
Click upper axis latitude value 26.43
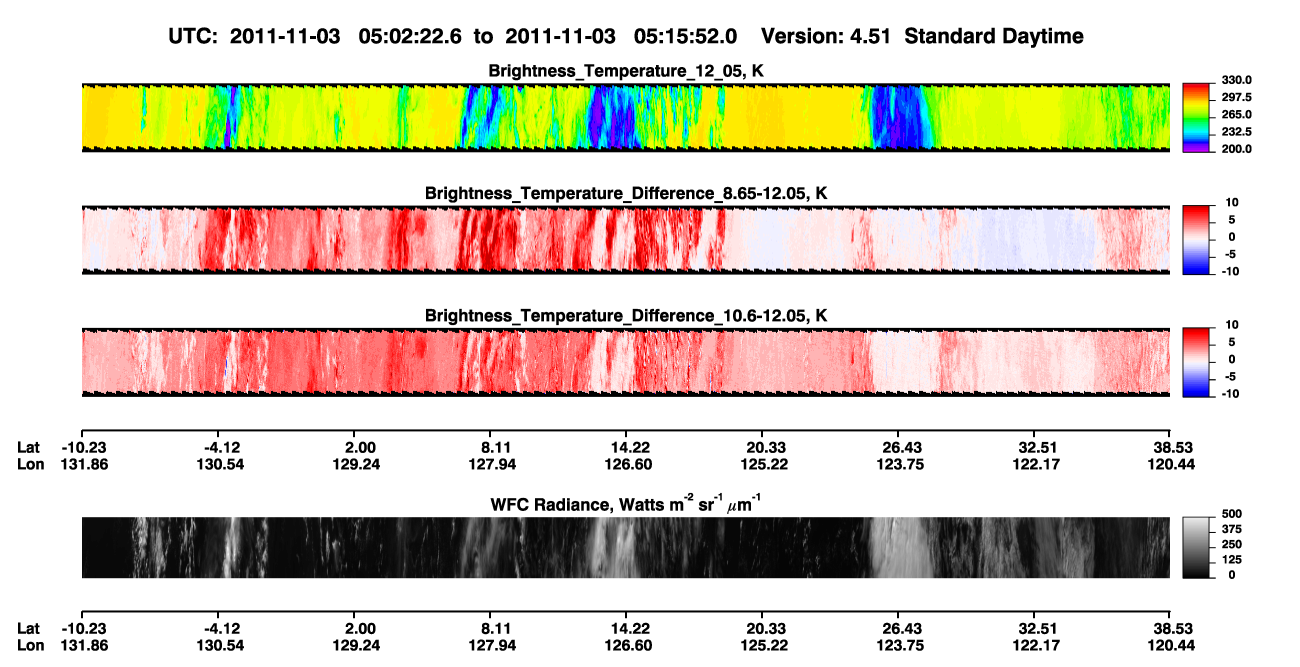pos(898,447)
